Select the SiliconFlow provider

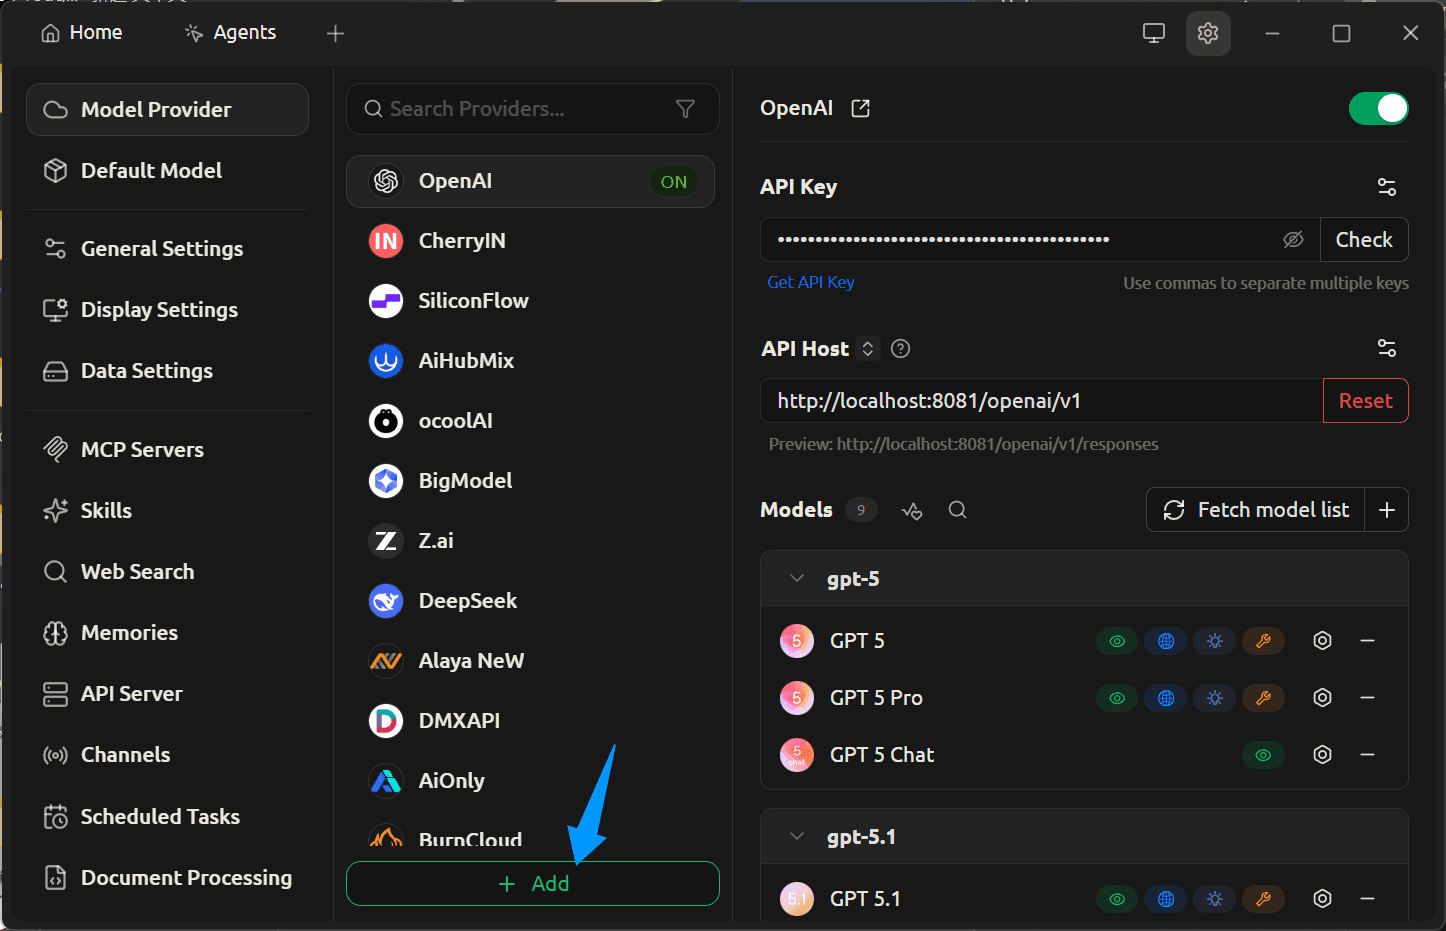(x=530, y=301)
